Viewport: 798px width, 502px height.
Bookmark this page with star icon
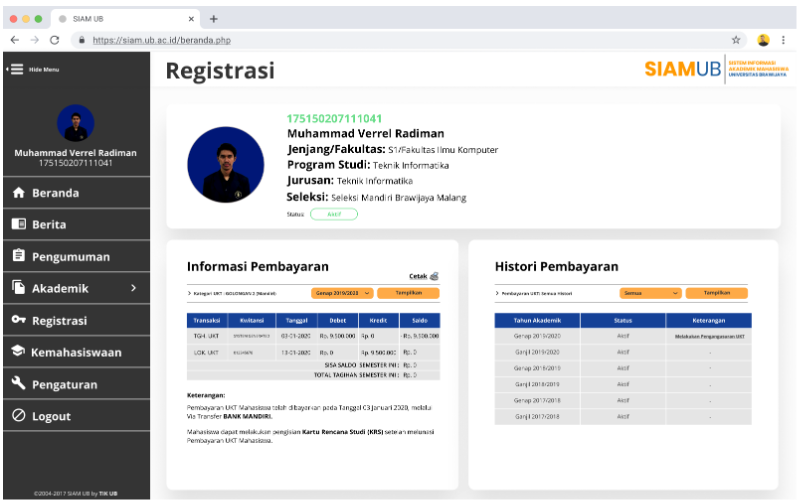[736, 40]
